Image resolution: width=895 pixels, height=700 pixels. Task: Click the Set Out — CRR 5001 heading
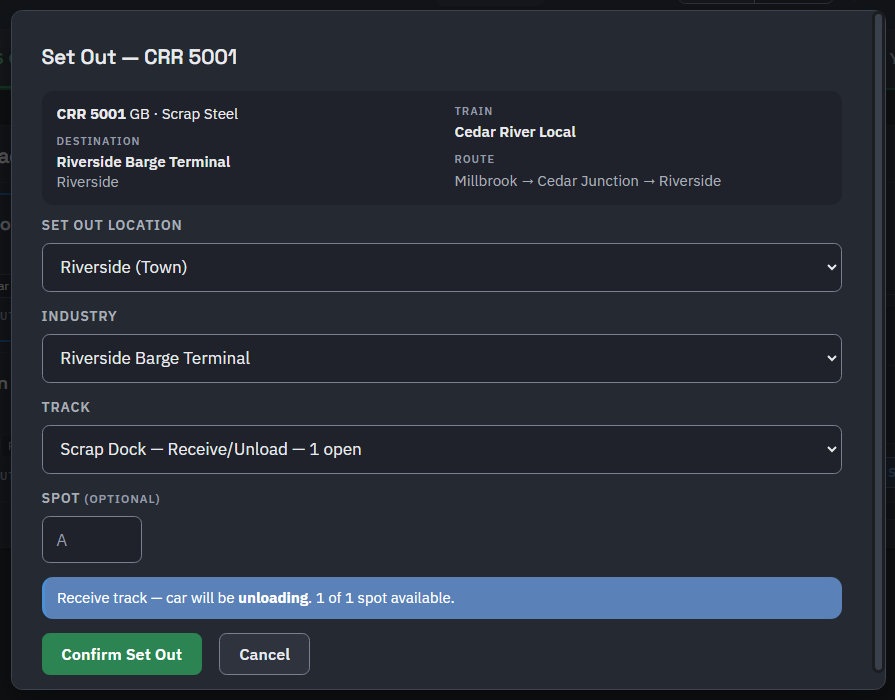point(139,57)
